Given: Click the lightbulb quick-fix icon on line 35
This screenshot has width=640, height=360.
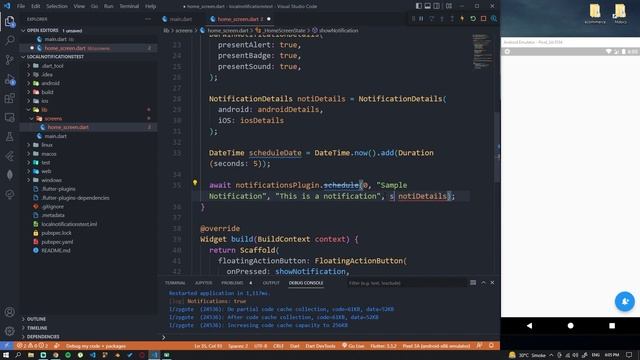Looking at the screenshot, I should point(195,183).
